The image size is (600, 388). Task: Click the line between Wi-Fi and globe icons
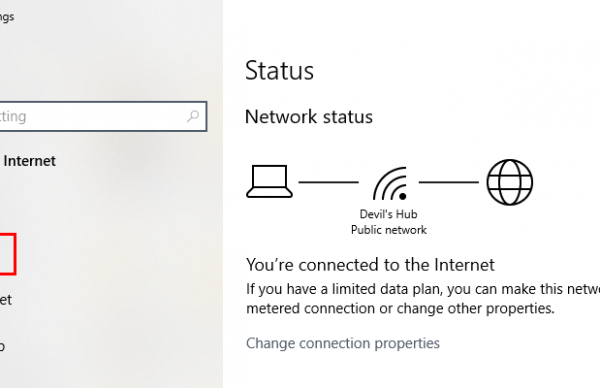[448, 182]
